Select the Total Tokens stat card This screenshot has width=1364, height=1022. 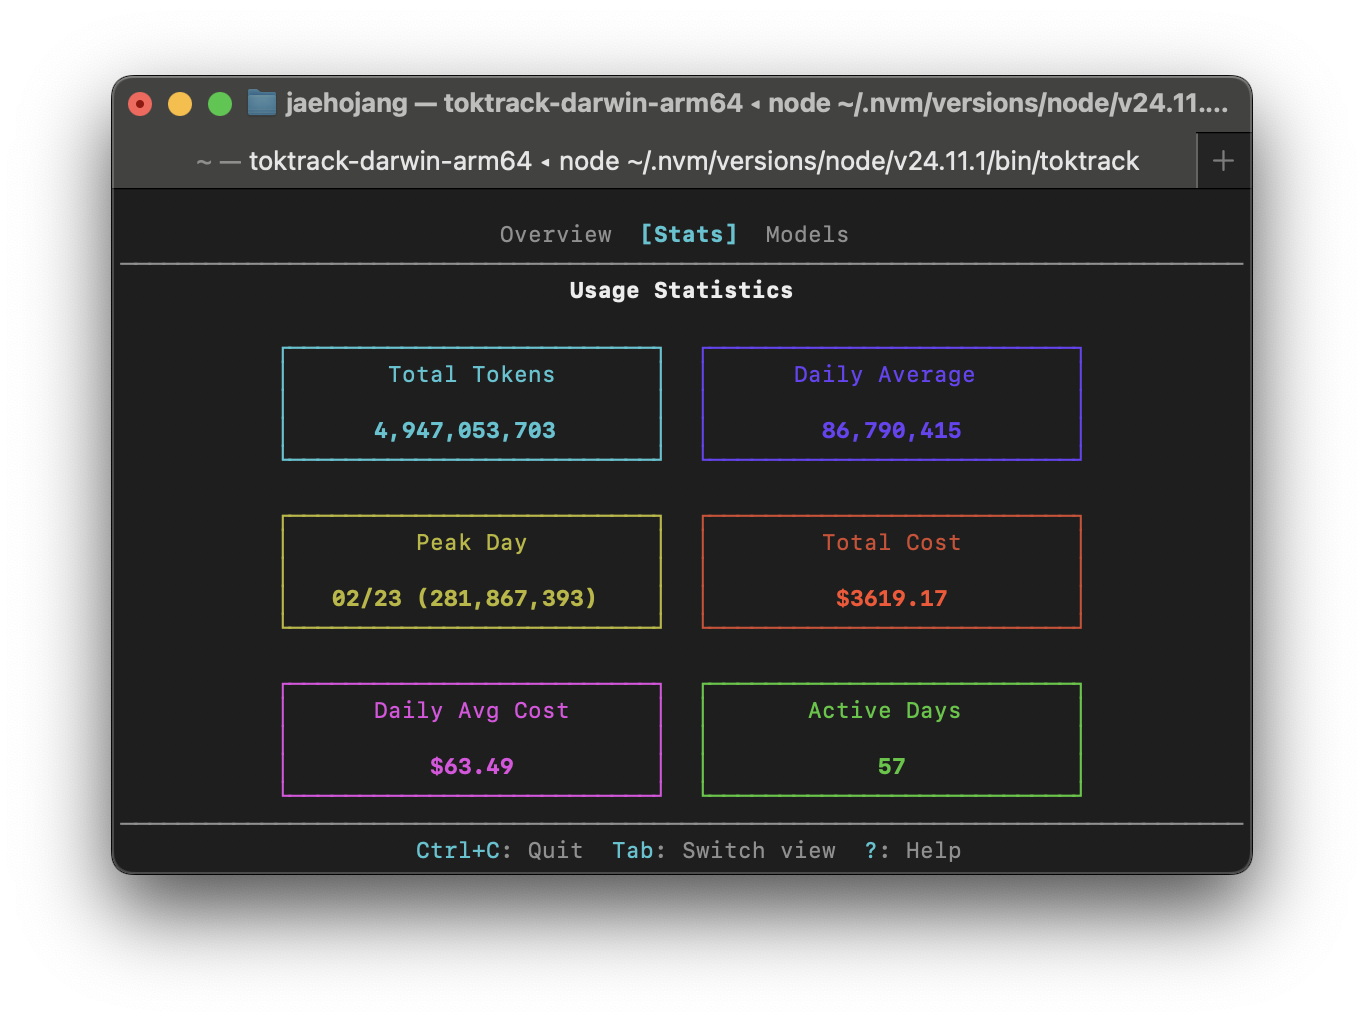tap(471, 403)
